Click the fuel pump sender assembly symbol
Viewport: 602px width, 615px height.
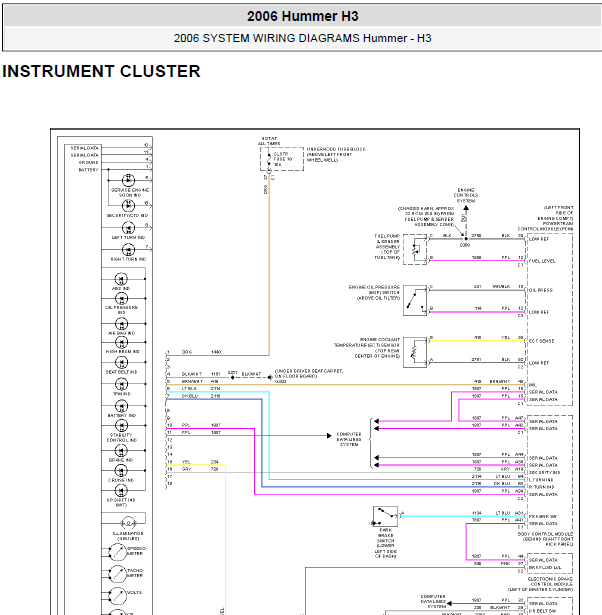coord(415,249)
